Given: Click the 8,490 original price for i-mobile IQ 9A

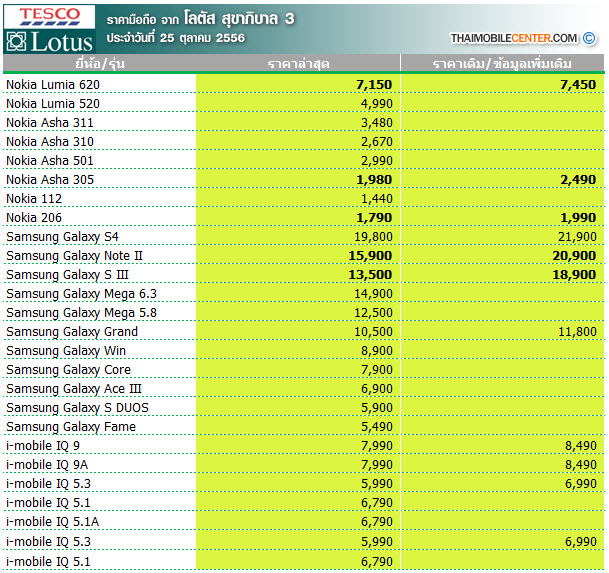Looking at the screenshot, I should click(x=581, y=465).
